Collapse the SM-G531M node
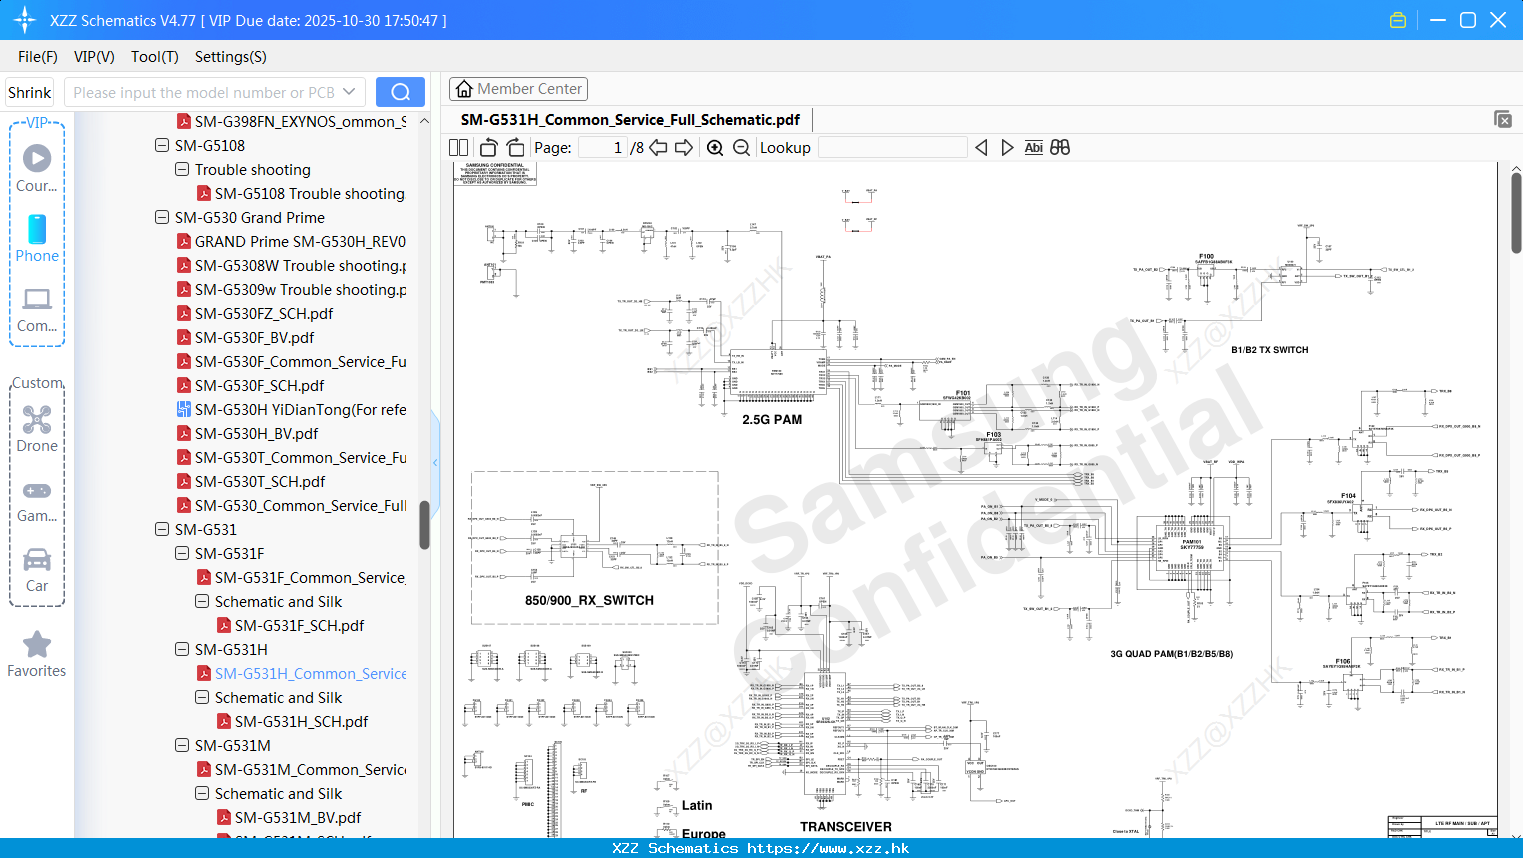Screen dimensions: 1523x858 point(182,745)
